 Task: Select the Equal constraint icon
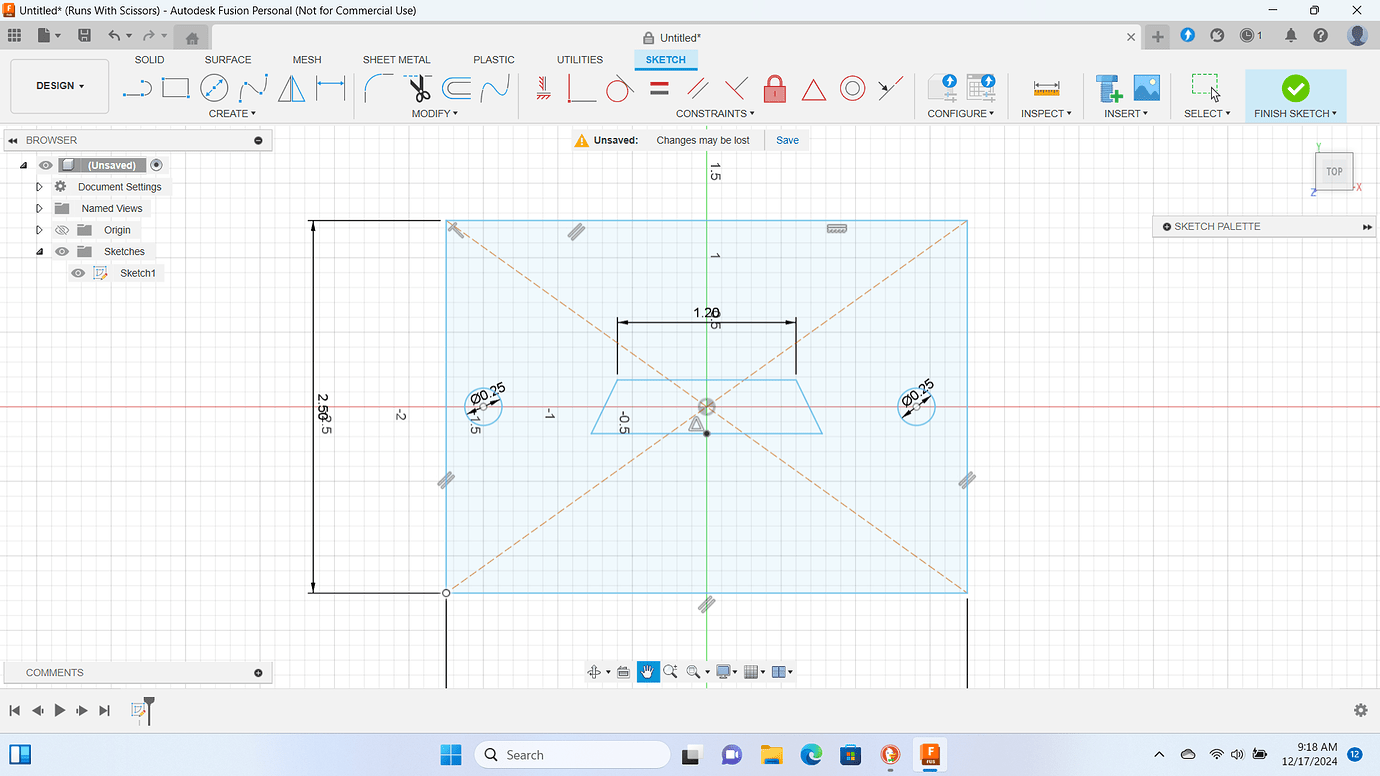coord(658,88)
